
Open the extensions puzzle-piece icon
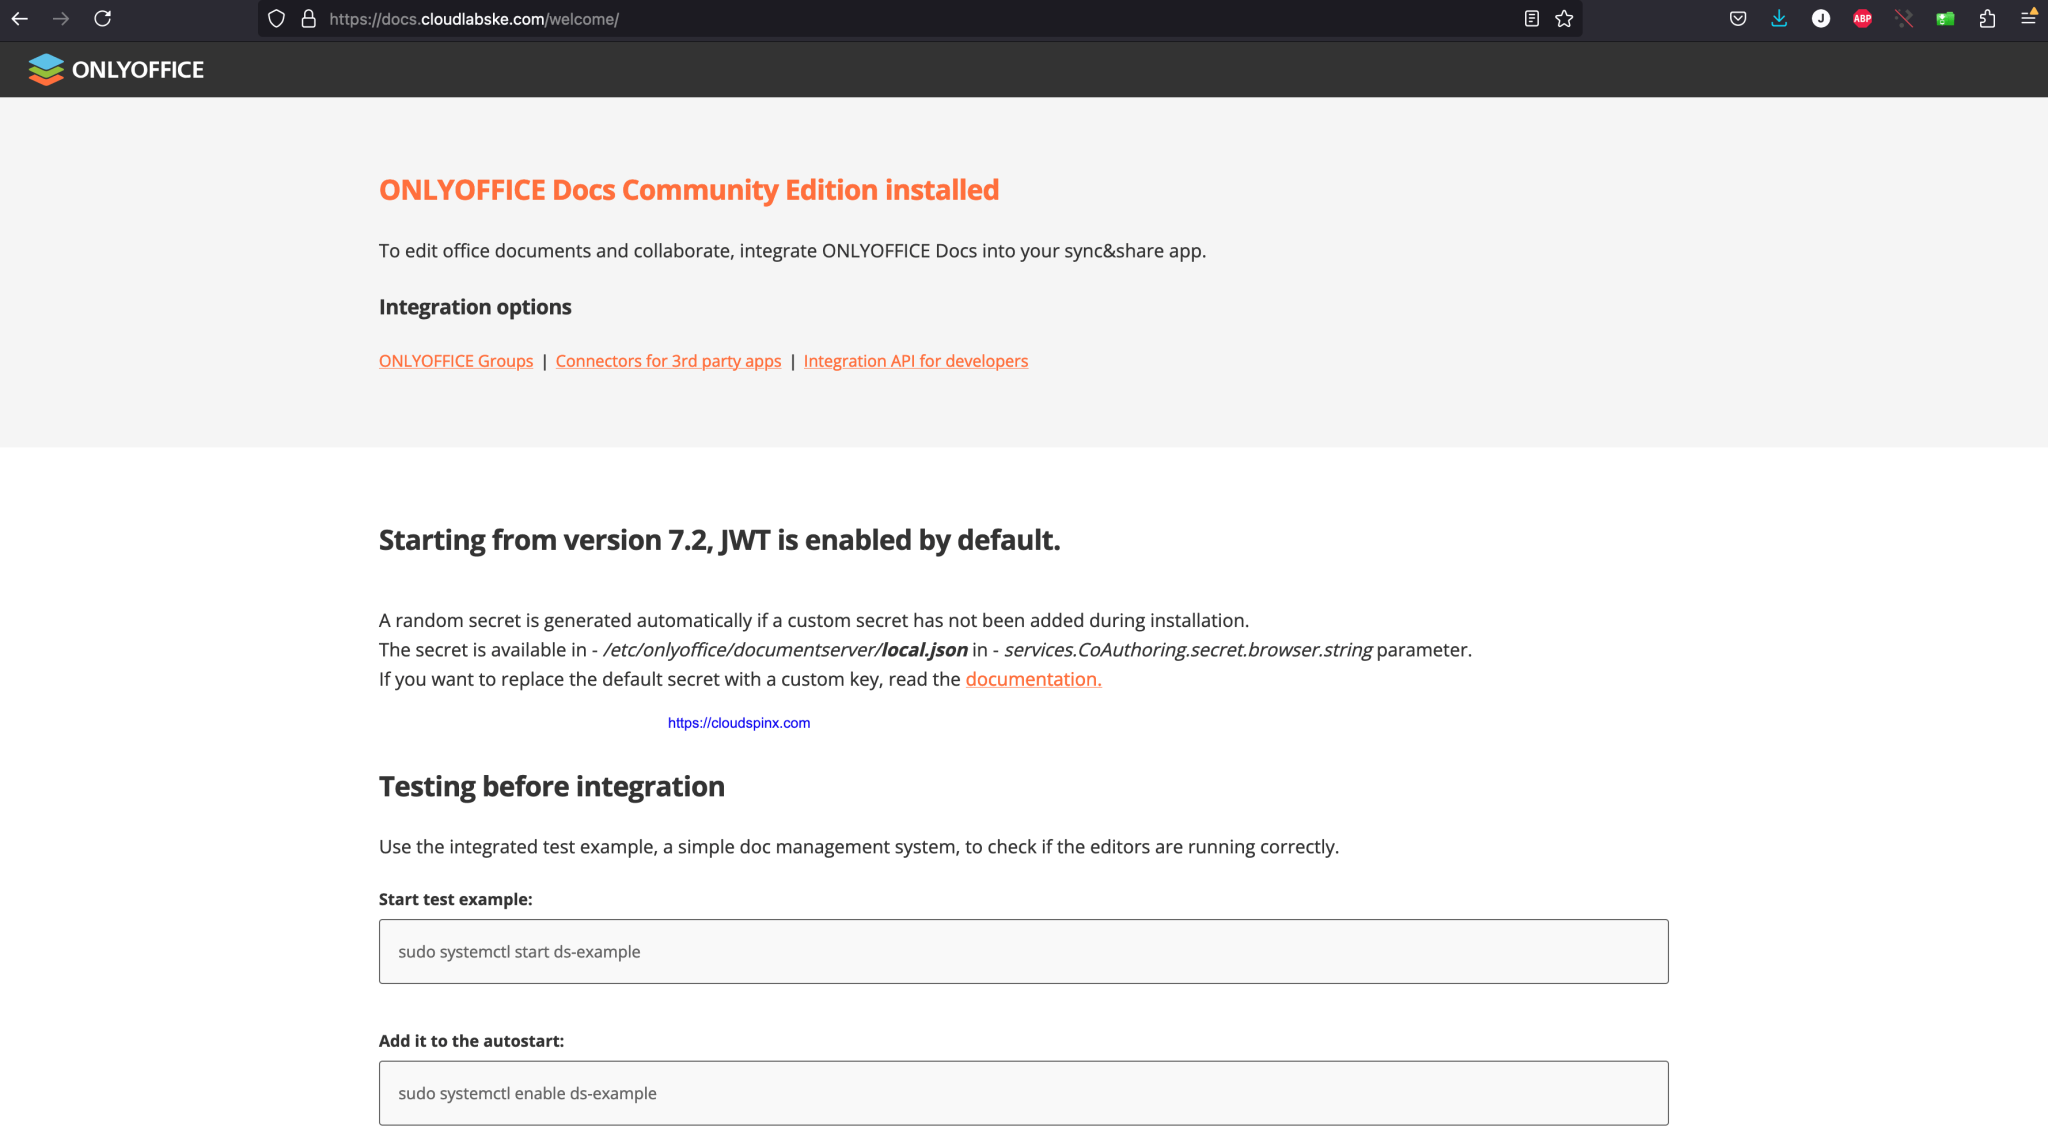(x=1987, y=18)
